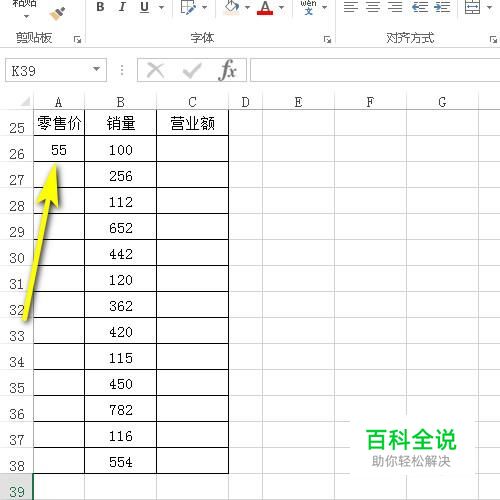Open the Font Color dropdown arrow
This screenshot has height=500, width=500.
[x=281, y=7]
